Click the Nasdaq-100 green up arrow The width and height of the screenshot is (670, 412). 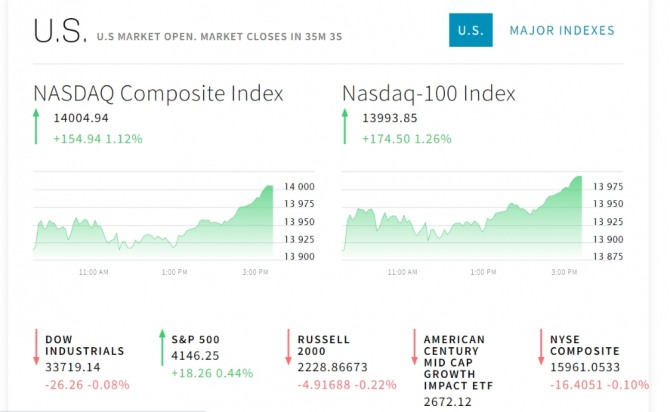[x=345, y=128]
